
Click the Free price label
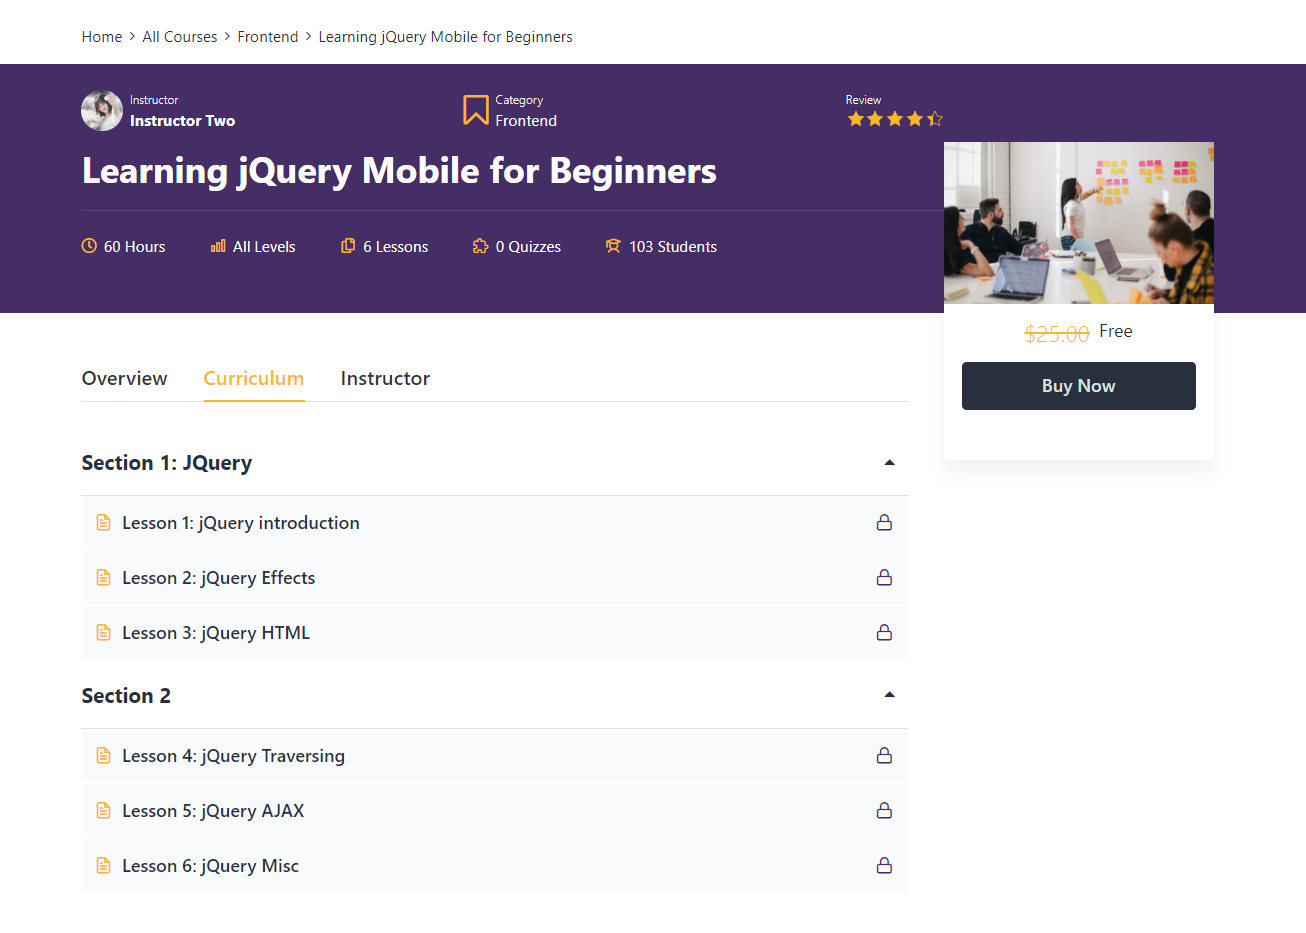pos(1116,331)
